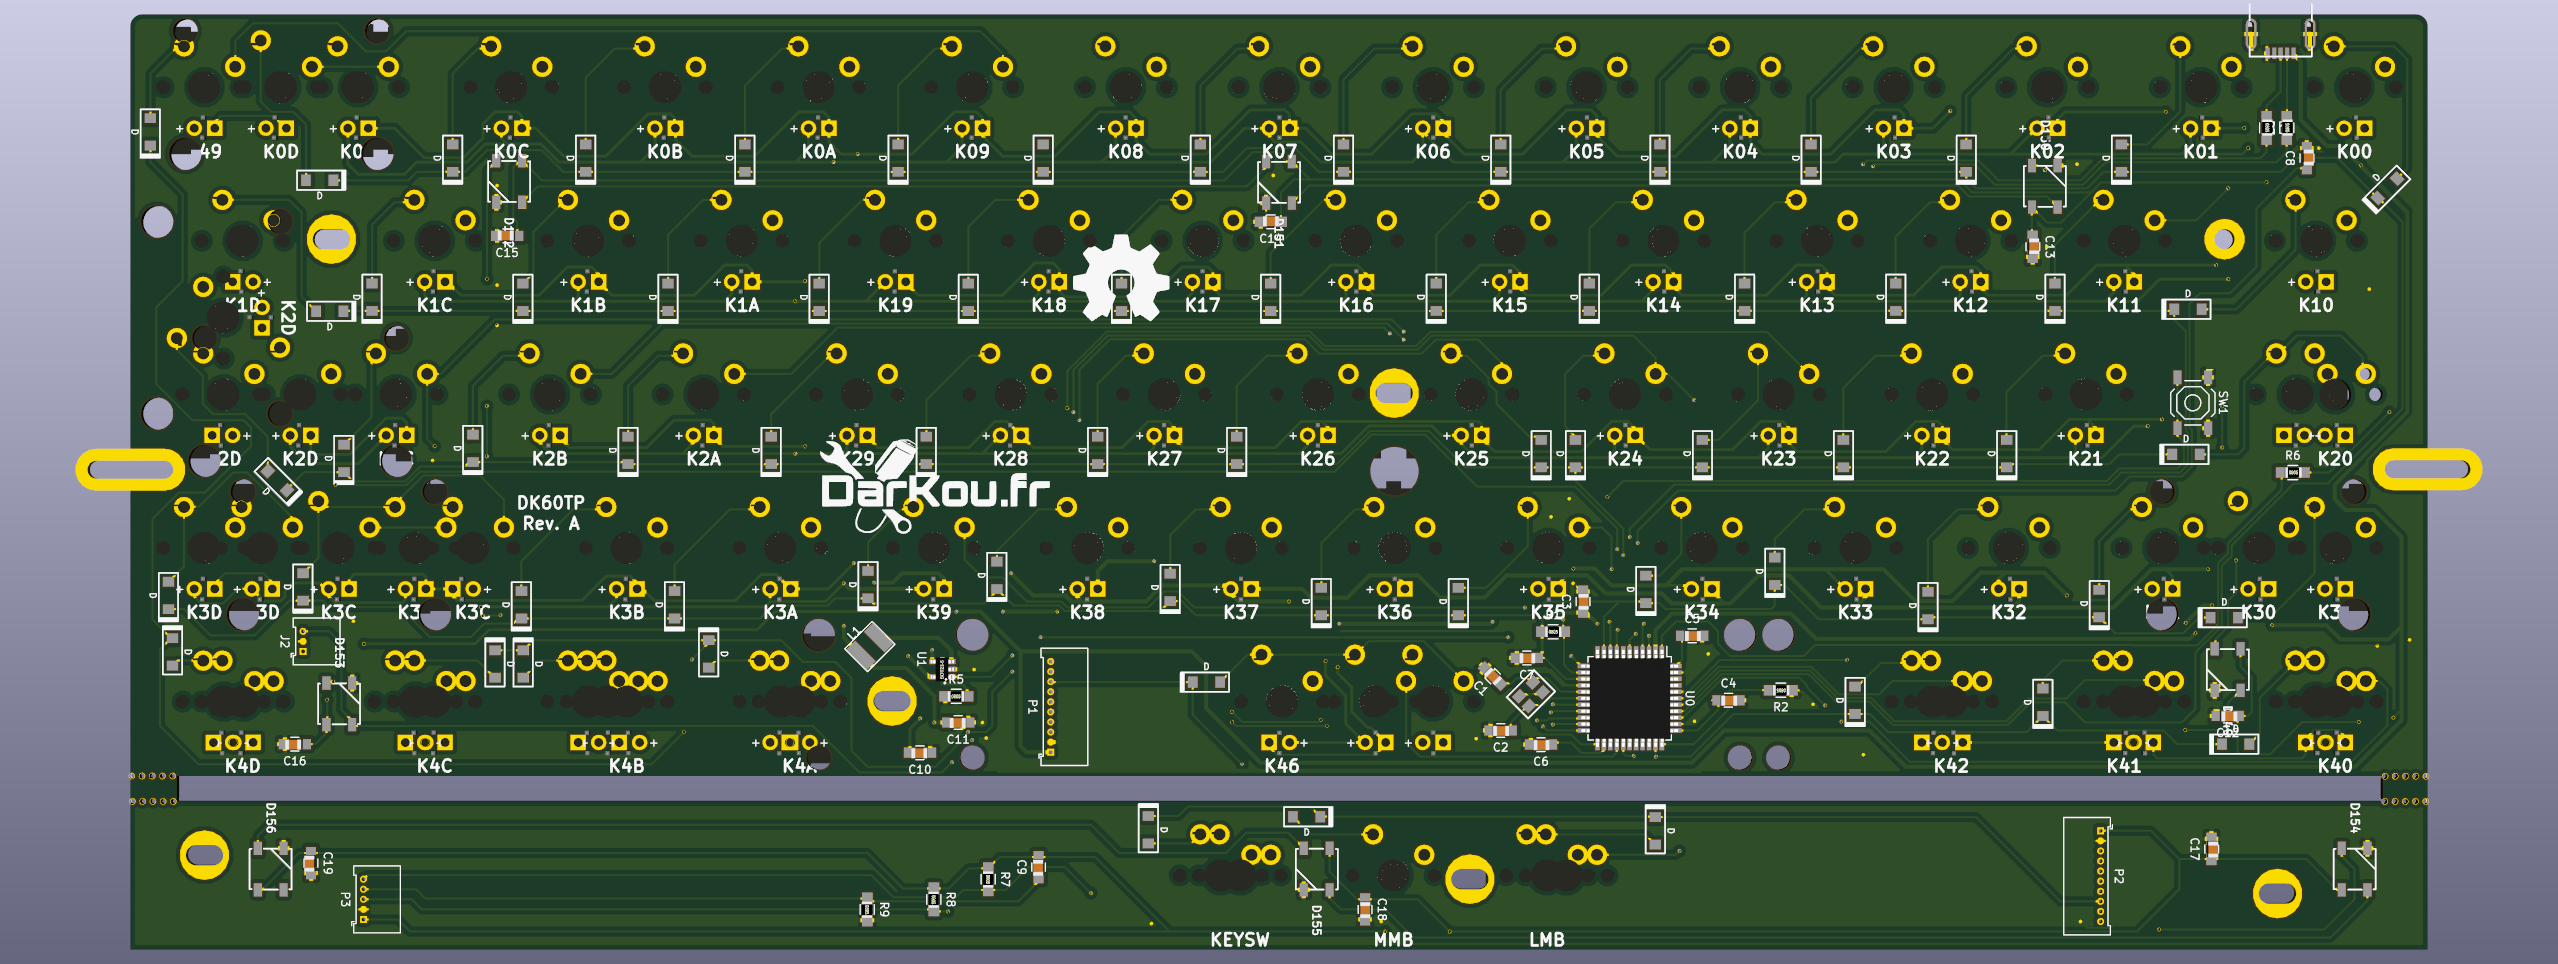Click the K3A switch label
The height and width of the screenshot is (964, 2558).
pyautogui.click(x=780, y=612)
